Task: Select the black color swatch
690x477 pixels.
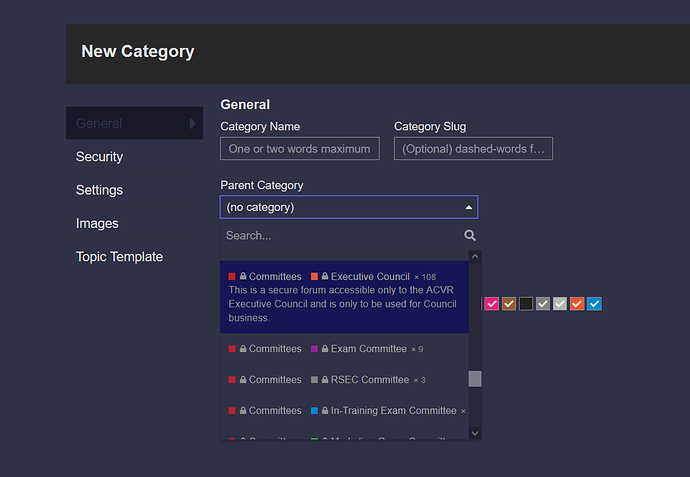Action: (x=526, y=304)
